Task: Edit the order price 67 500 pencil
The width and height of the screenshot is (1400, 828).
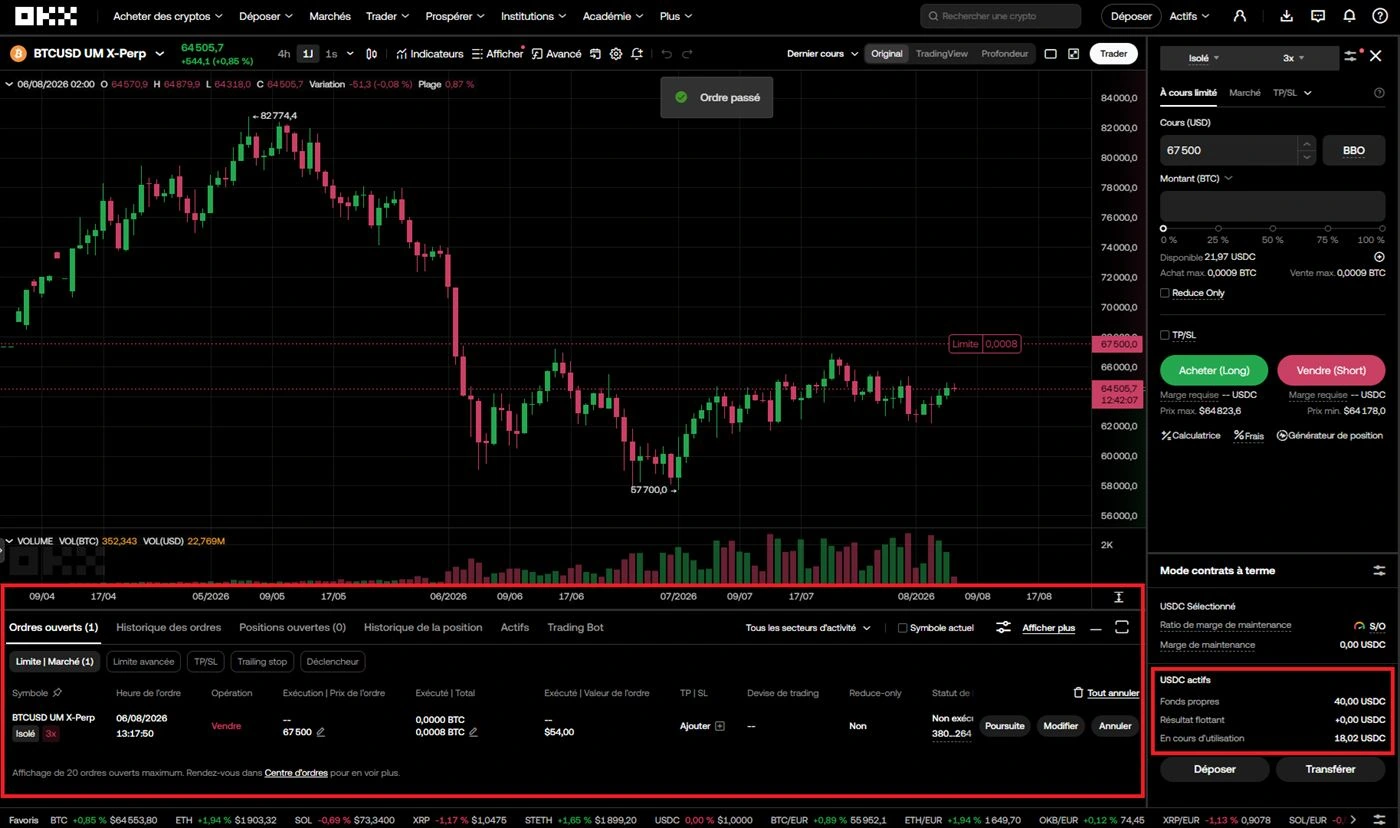Action: (321, 732)
